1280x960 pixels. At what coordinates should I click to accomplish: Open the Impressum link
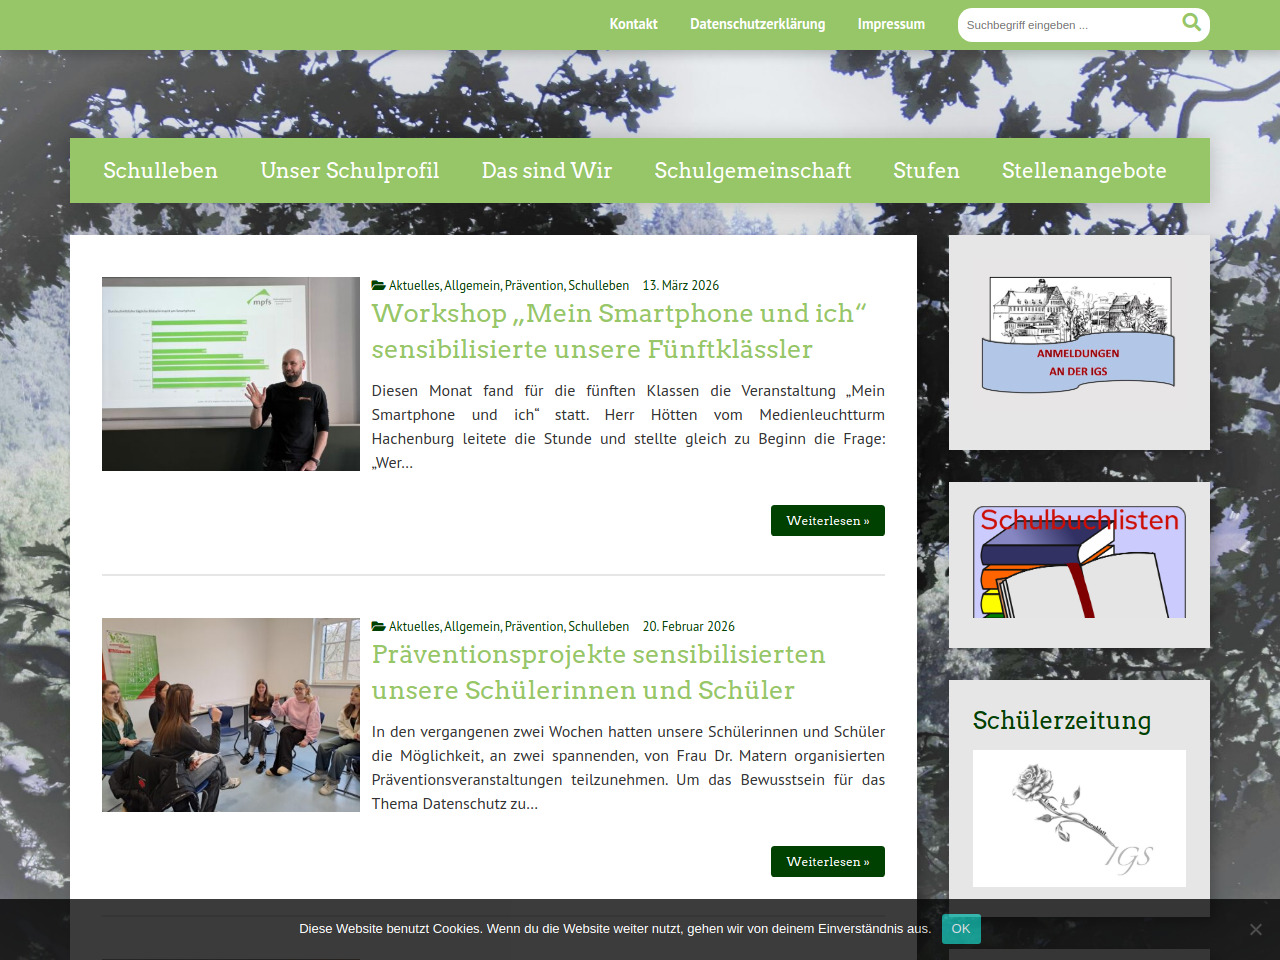point(890,24)
